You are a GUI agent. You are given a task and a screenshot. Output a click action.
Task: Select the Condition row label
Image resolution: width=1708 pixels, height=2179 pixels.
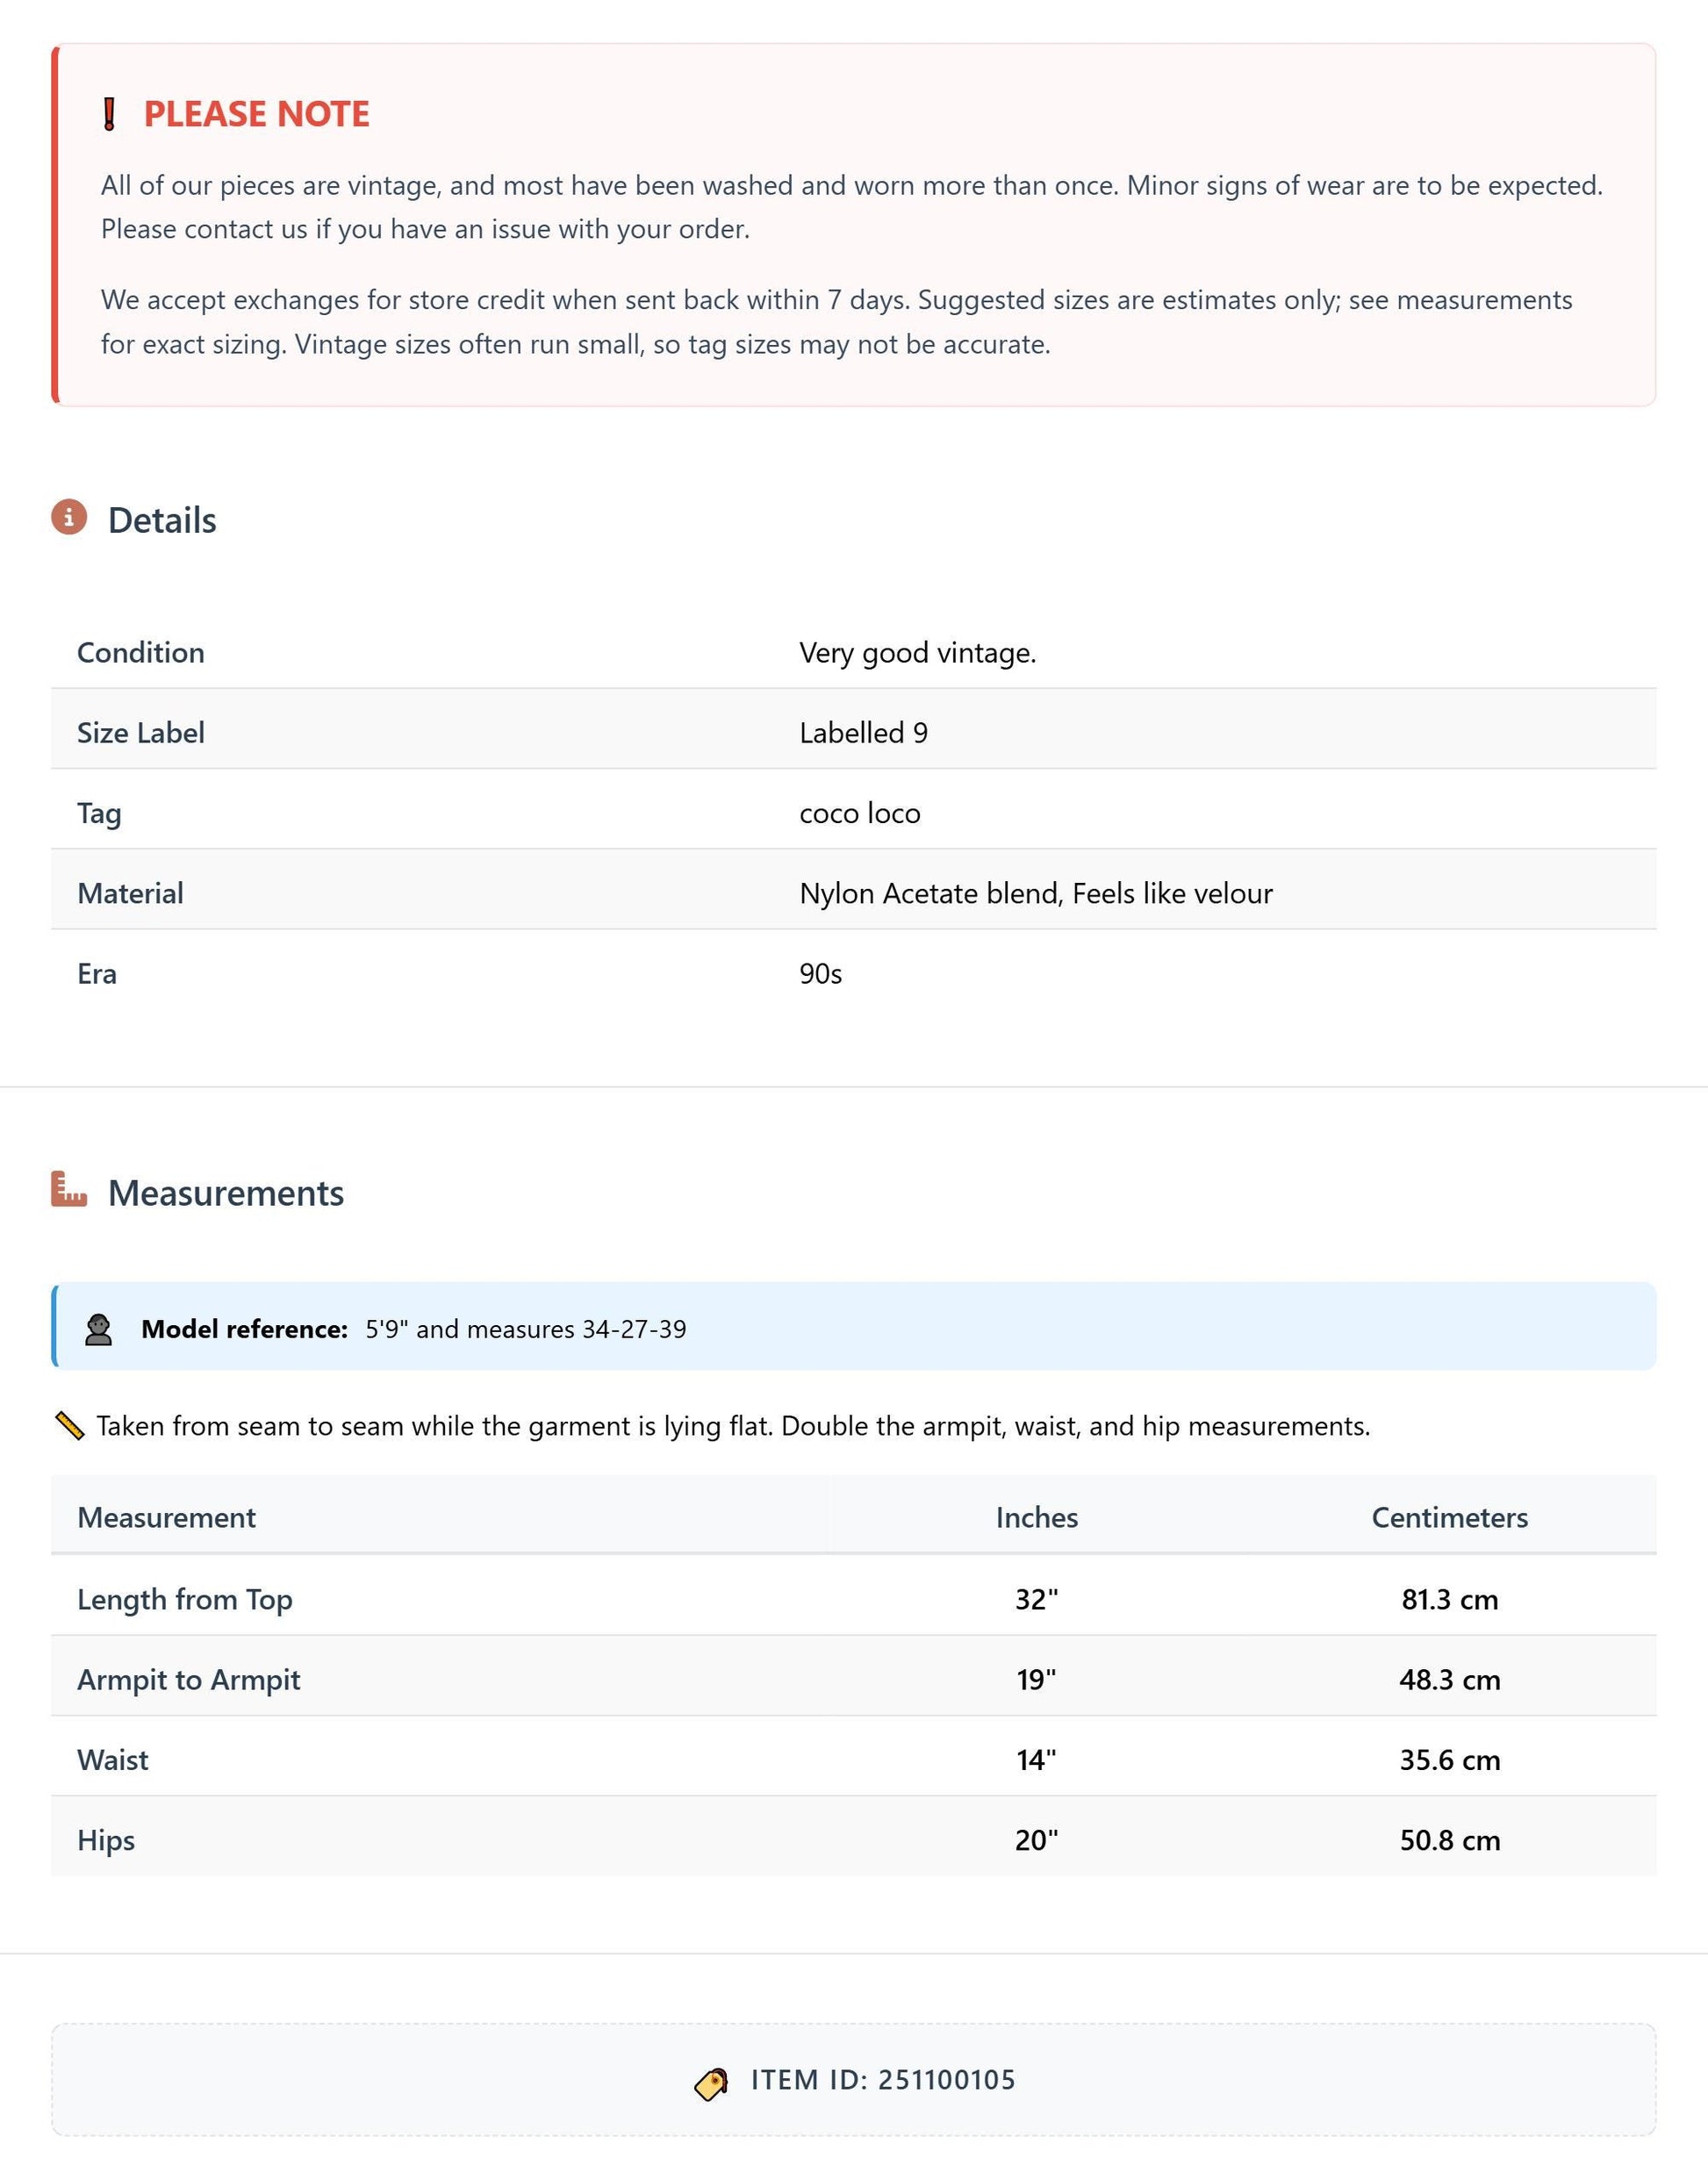coord(141,652)
